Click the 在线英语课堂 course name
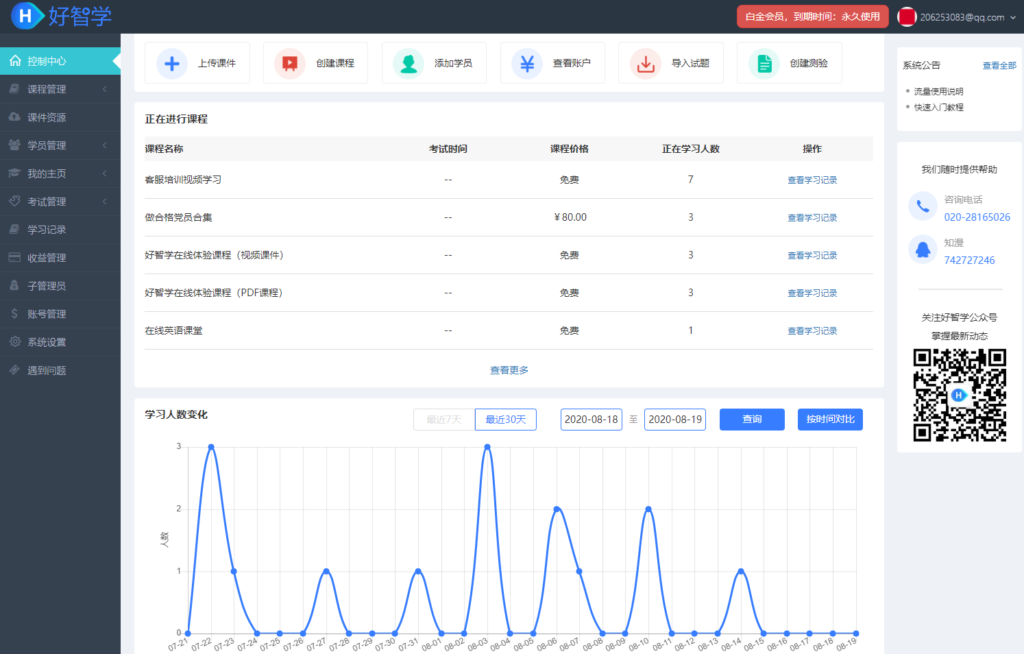The image size is (1024, 654). point(174,331)
